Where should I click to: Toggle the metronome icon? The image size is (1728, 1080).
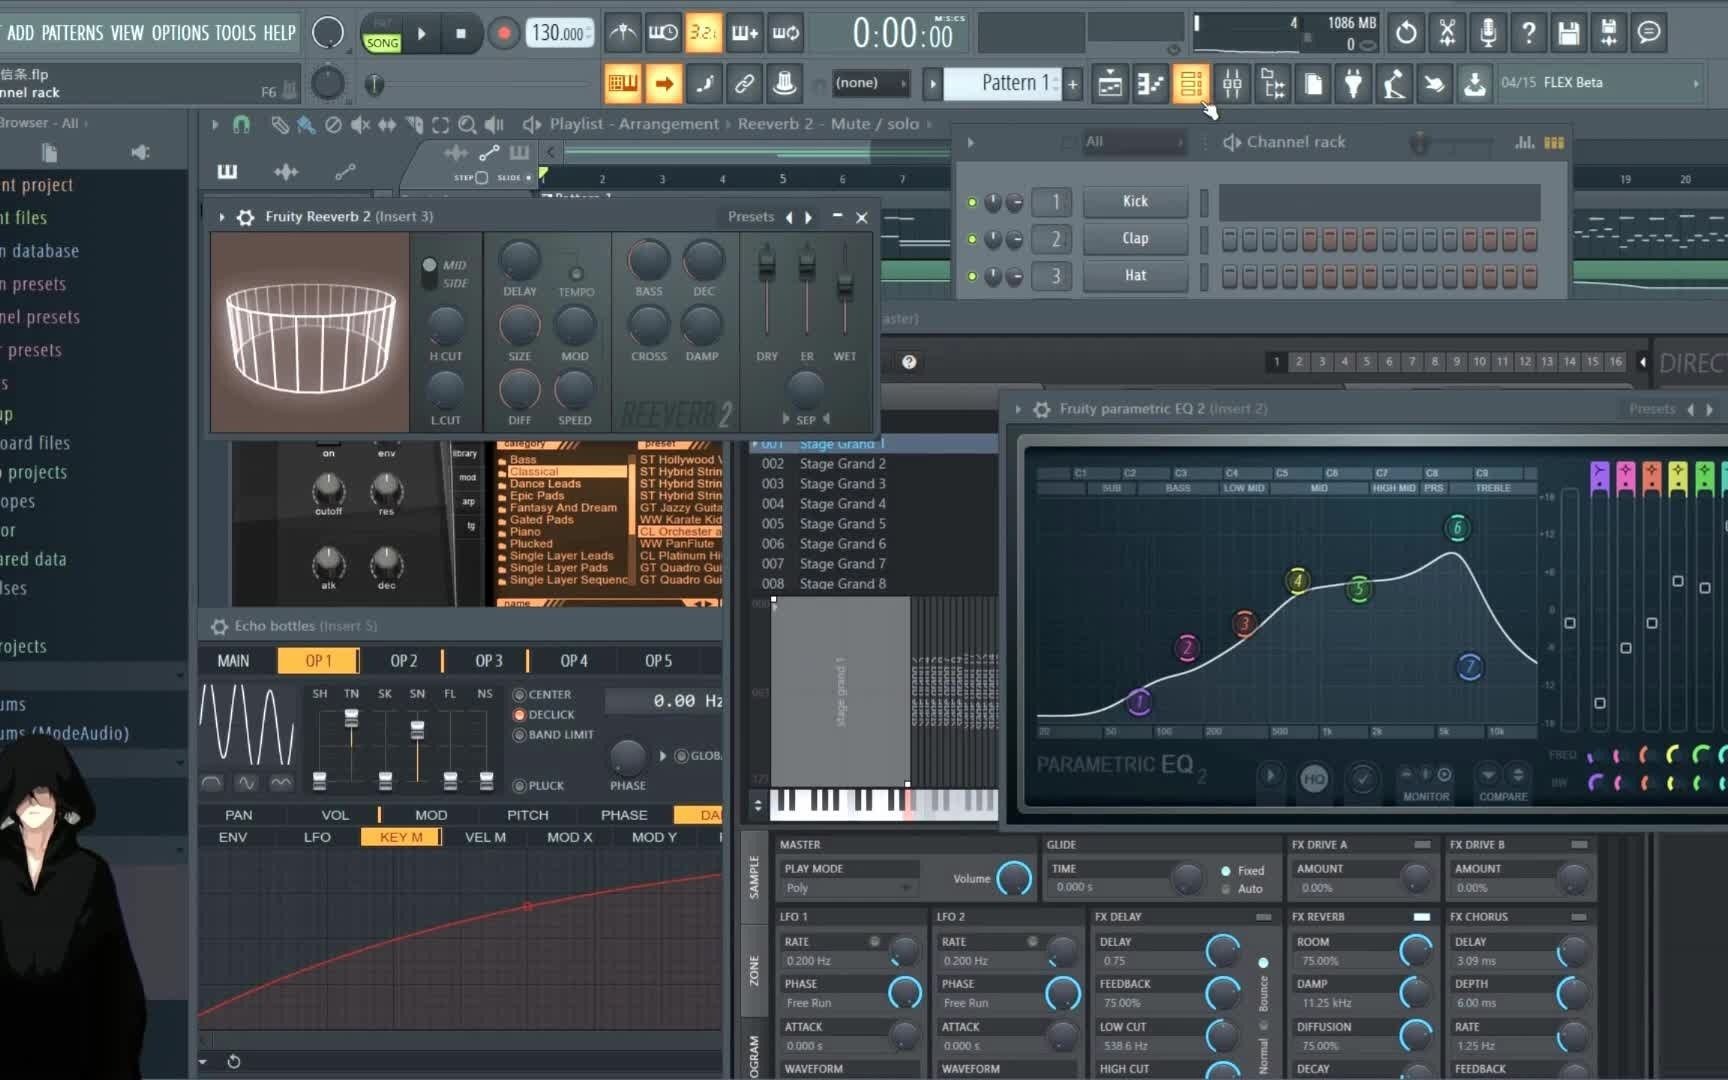623,33
